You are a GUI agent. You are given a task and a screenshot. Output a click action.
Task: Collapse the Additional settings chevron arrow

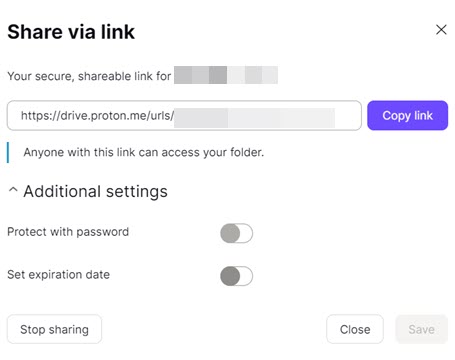[13, 190]
